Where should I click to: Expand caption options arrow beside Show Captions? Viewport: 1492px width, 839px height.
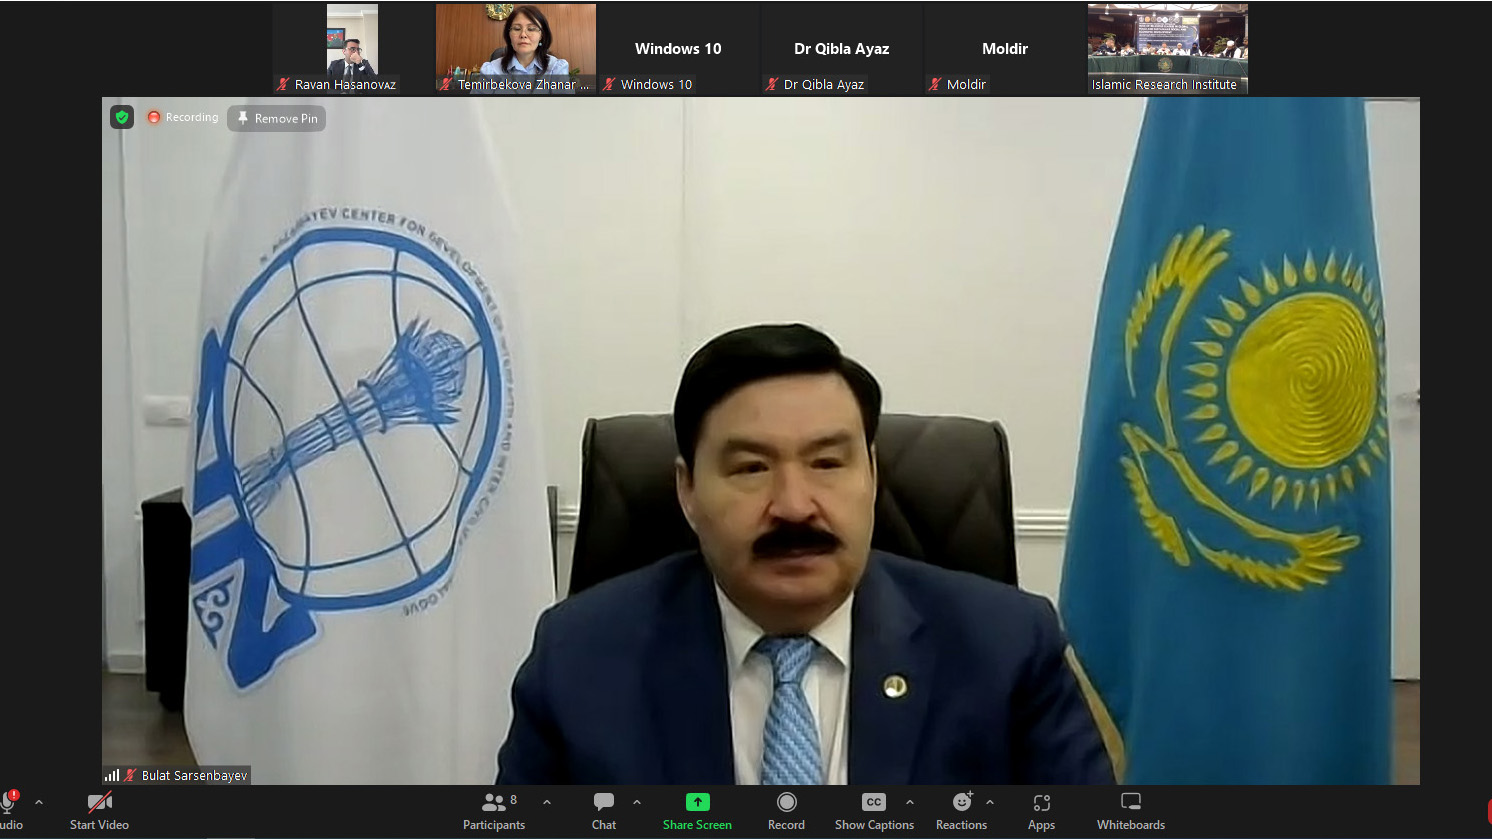click(910, 802)
